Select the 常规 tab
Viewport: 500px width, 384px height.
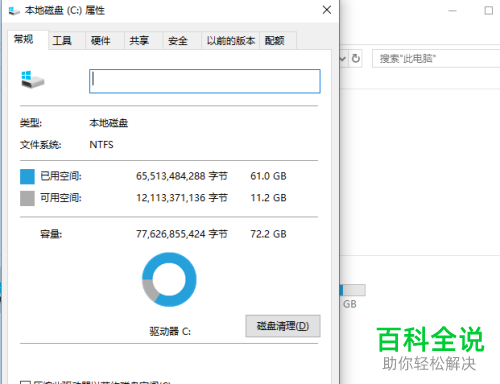[x=28, y=40]
